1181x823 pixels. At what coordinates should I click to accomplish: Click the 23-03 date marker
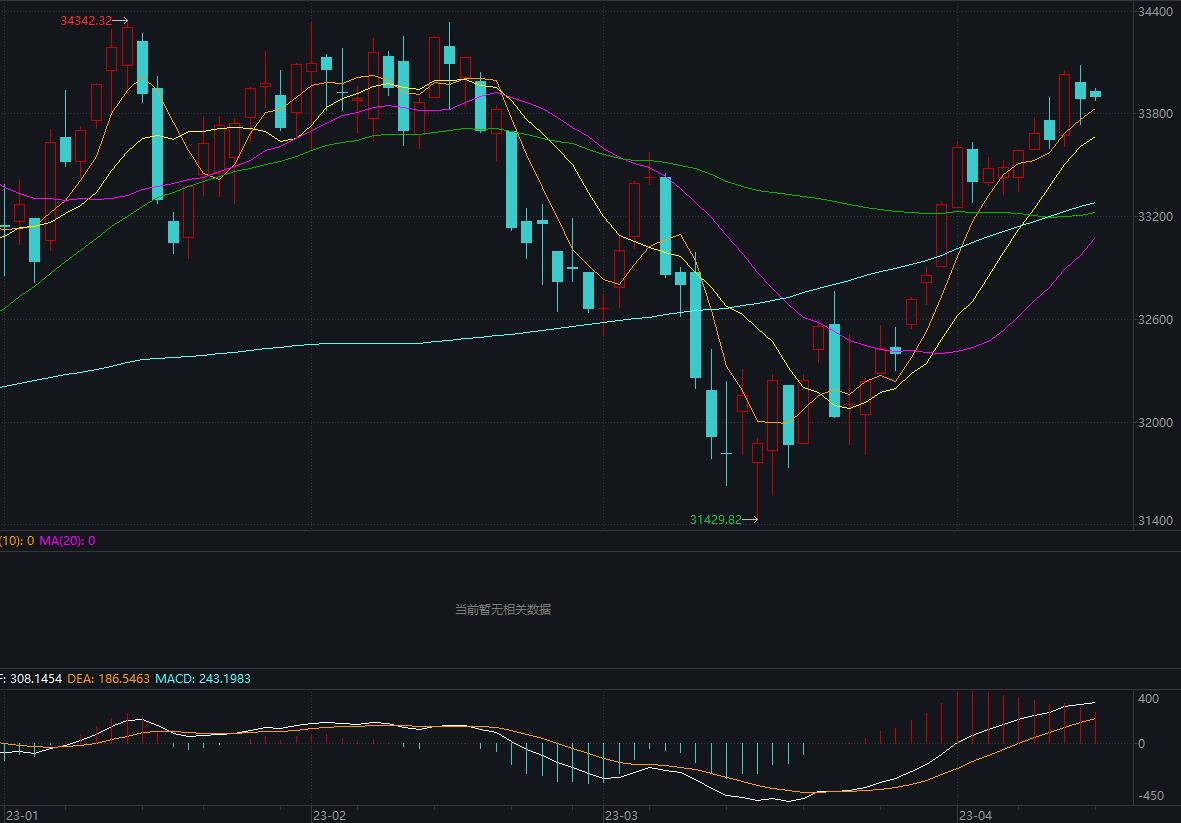(621, 815)
